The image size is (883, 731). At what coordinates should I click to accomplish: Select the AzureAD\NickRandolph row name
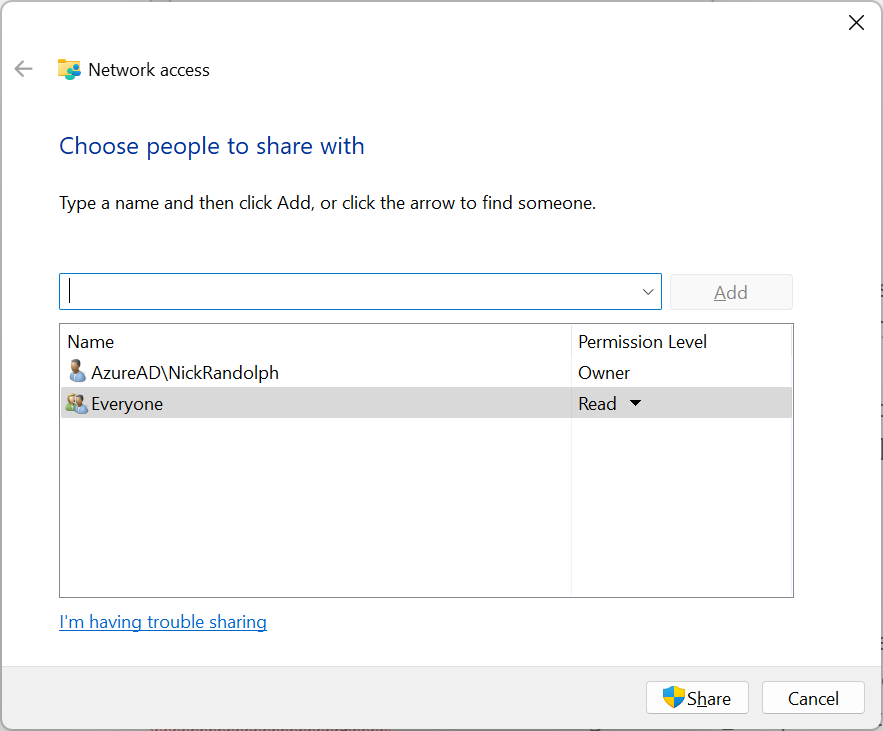pos(185,373)
